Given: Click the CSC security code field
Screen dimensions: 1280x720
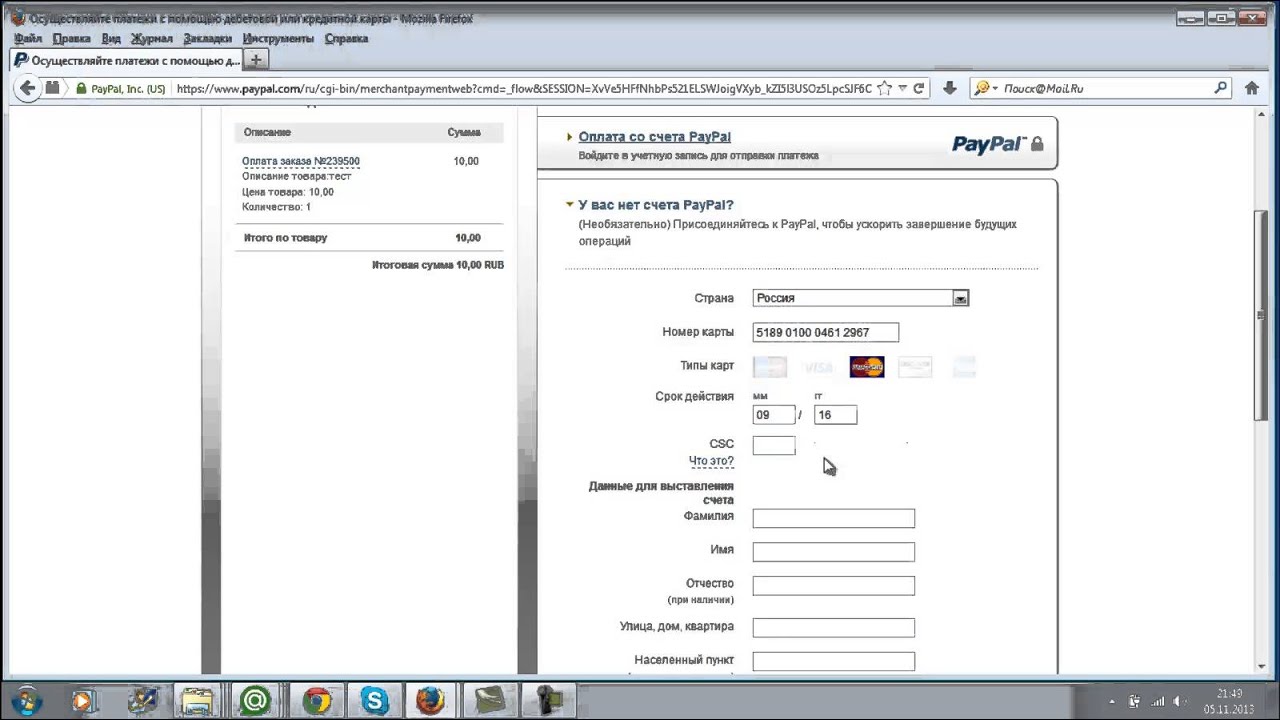Looking at the screenshot, I should [x=774, y=445].
